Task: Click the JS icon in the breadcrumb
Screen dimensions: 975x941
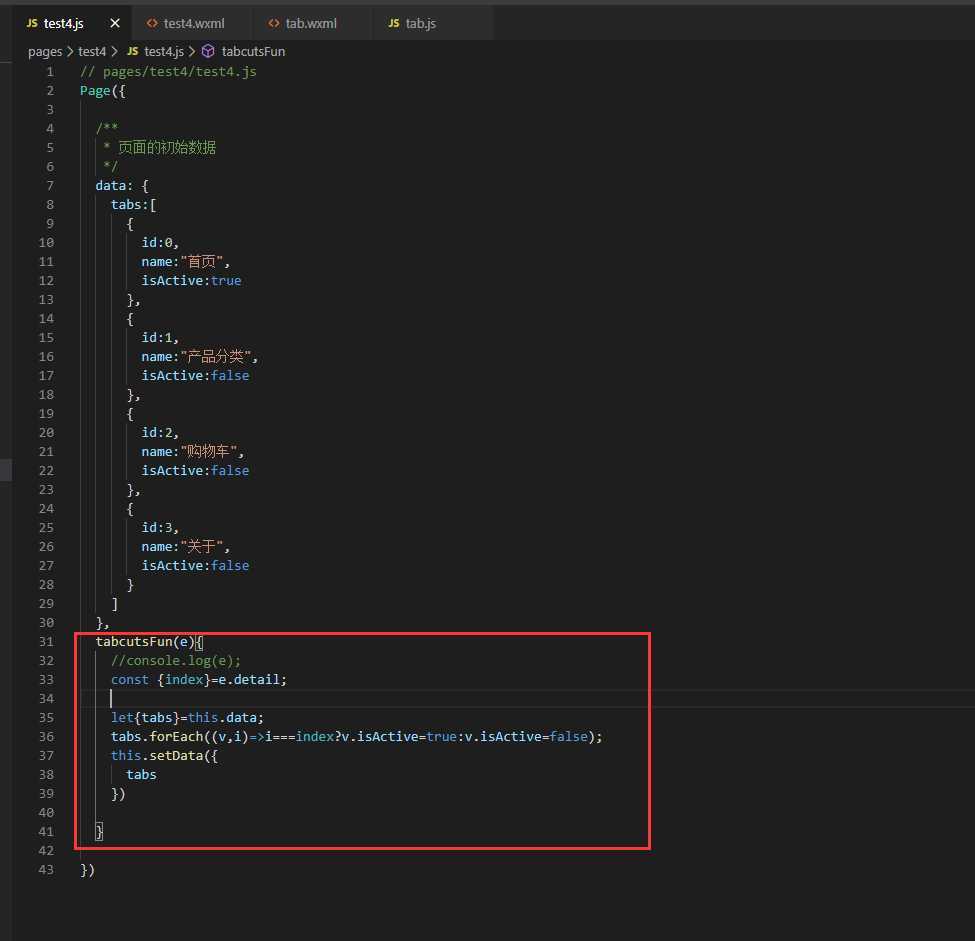Action: coord(132,51)
